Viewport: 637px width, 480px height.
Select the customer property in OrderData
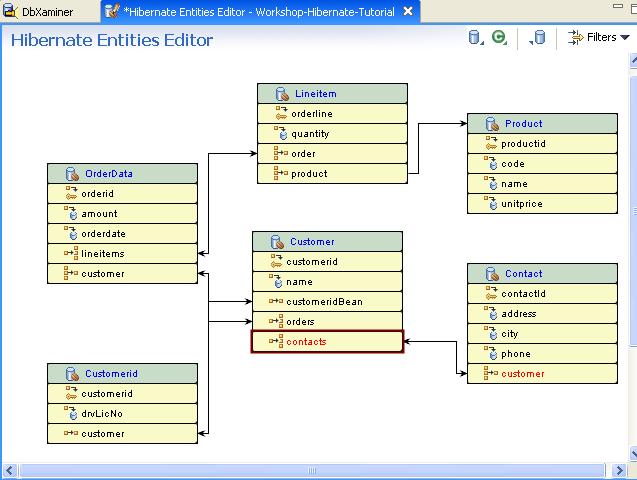(122, 273)
